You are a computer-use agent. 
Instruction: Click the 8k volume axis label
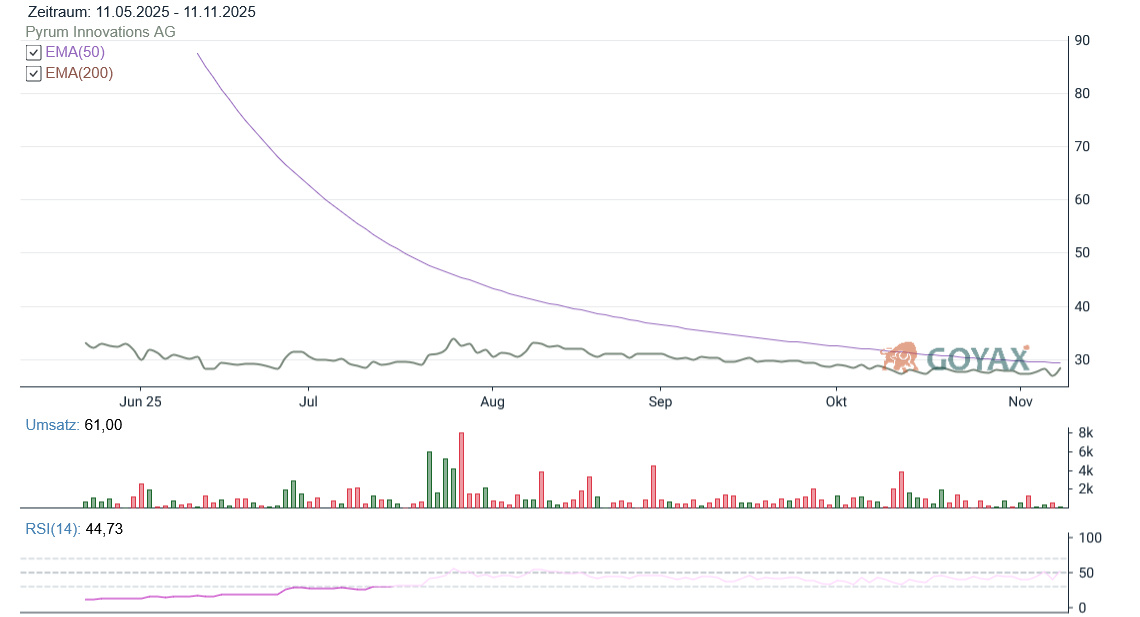1084,433
